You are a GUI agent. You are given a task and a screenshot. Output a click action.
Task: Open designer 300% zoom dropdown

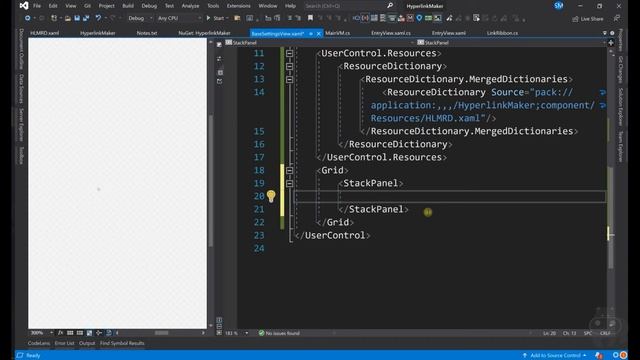click(x=42, y=333)
